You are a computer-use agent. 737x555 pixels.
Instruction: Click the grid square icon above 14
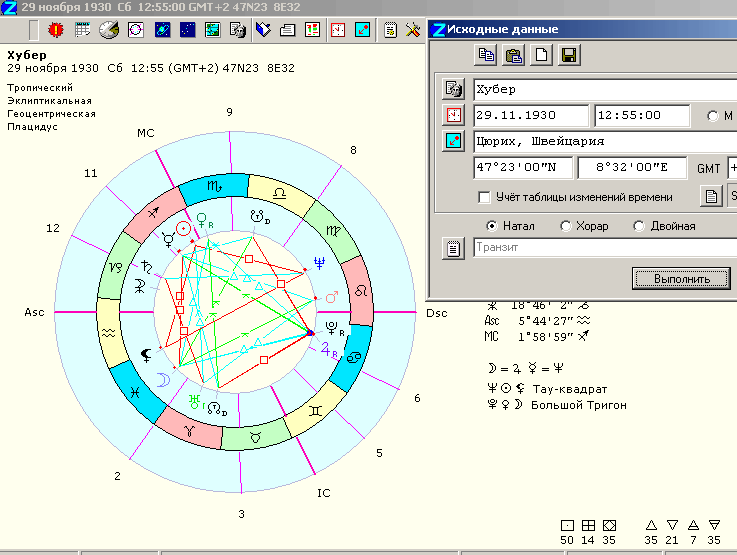(x=588, y=525)
